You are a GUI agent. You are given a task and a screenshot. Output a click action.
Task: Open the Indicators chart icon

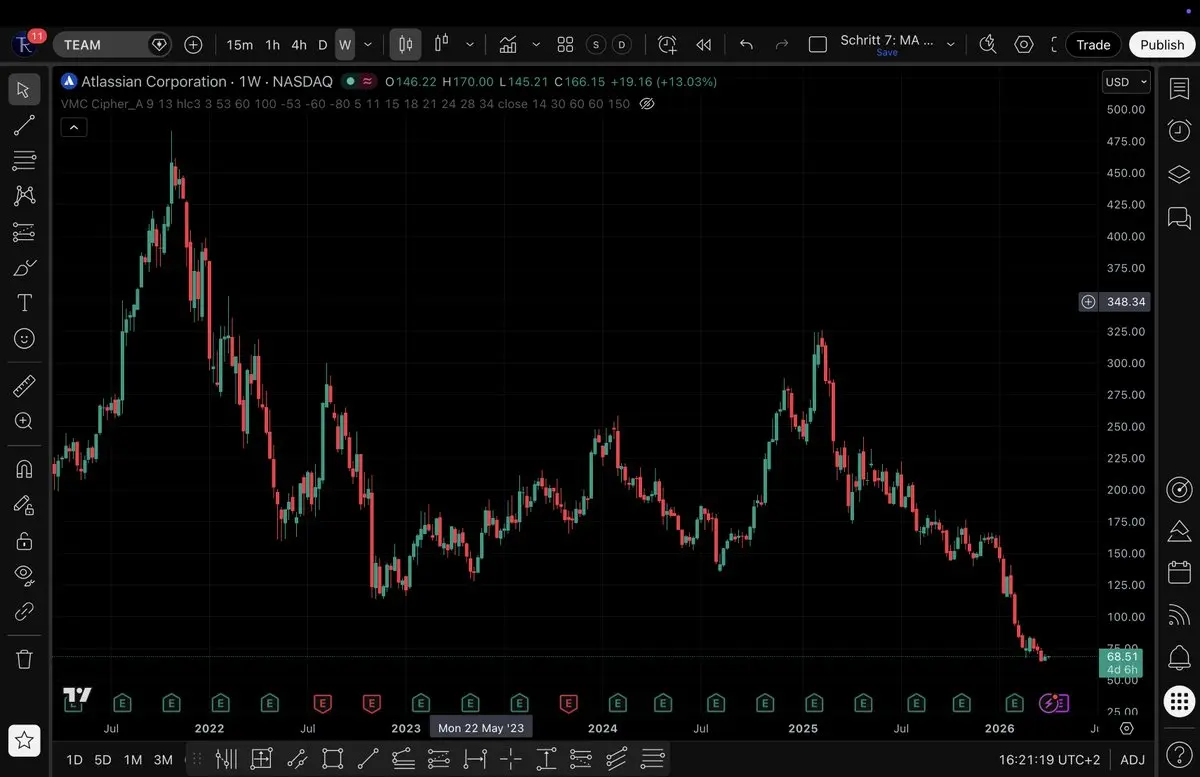[508, 45]
